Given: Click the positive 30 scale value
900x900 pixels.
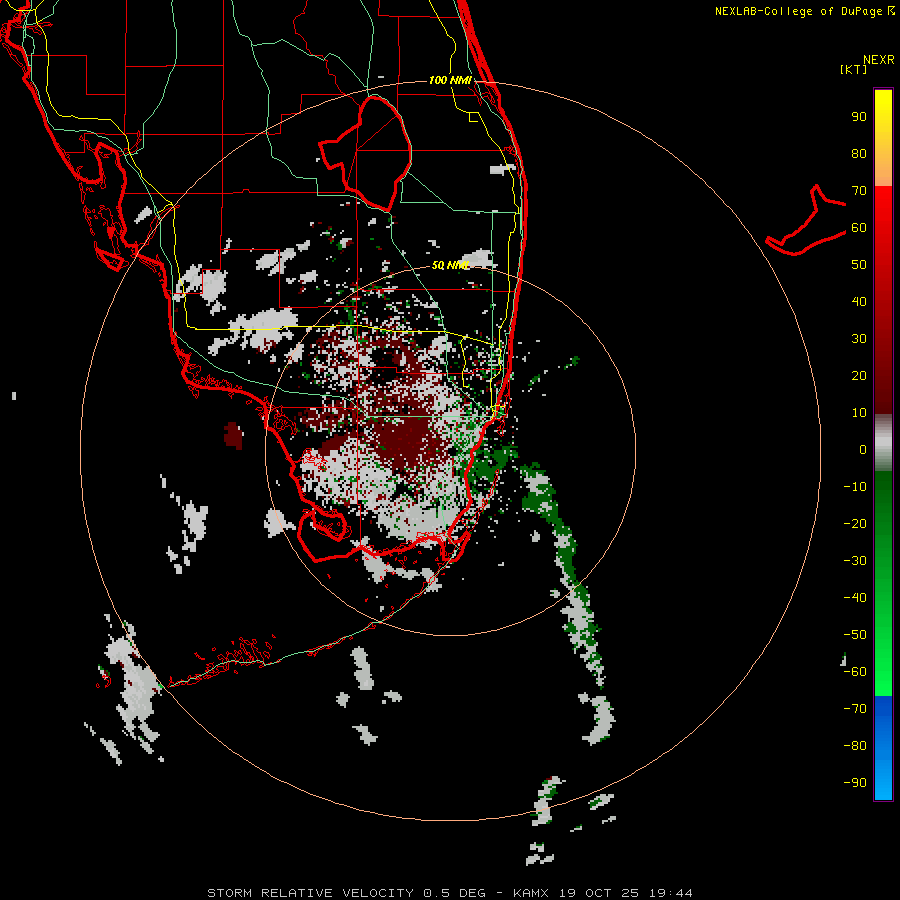Looking at the screenshot, I should pos(859,339).
